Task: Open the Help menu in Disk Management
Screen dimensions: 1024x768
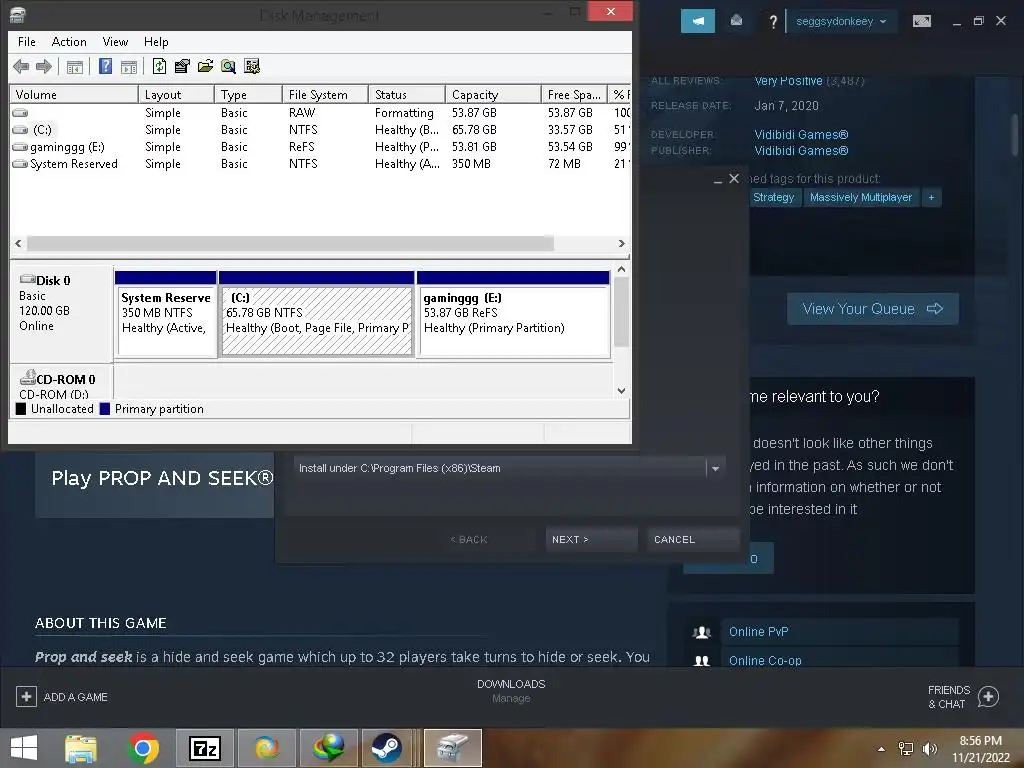Action: (156, 42)
